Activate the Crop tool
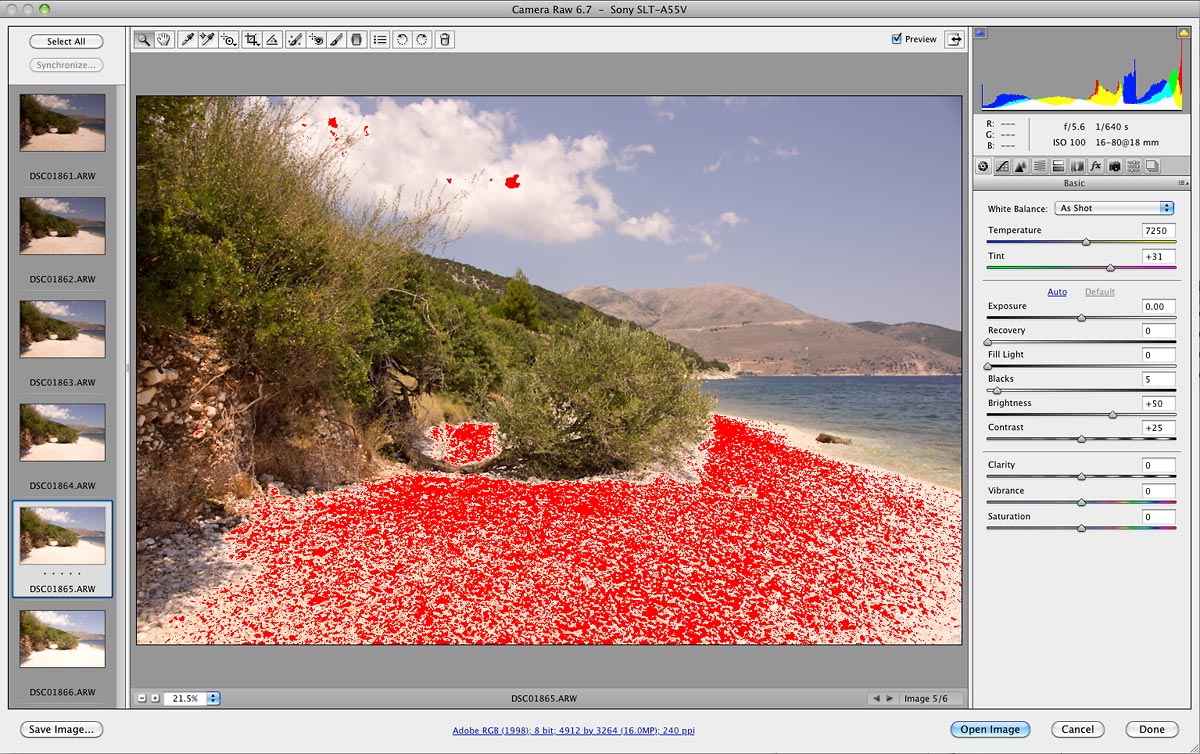Image resolution: width=1200 pixels, height=754 pixels. click(252, 40)
